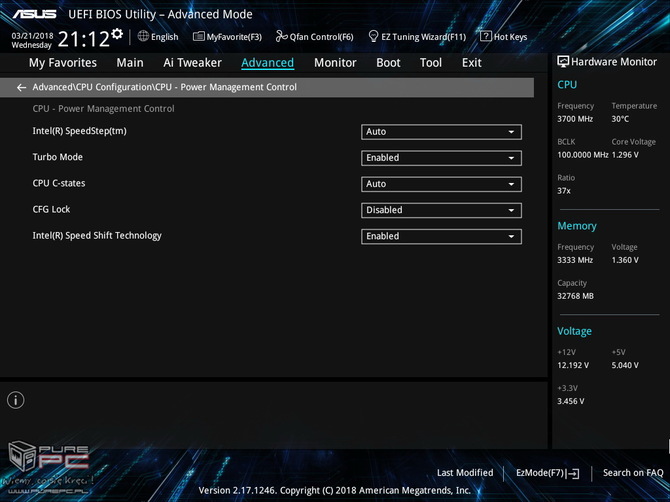The image size is (670, 502).
Task: Click Core Voltage value 1.296 V
Action: (625, 155)
